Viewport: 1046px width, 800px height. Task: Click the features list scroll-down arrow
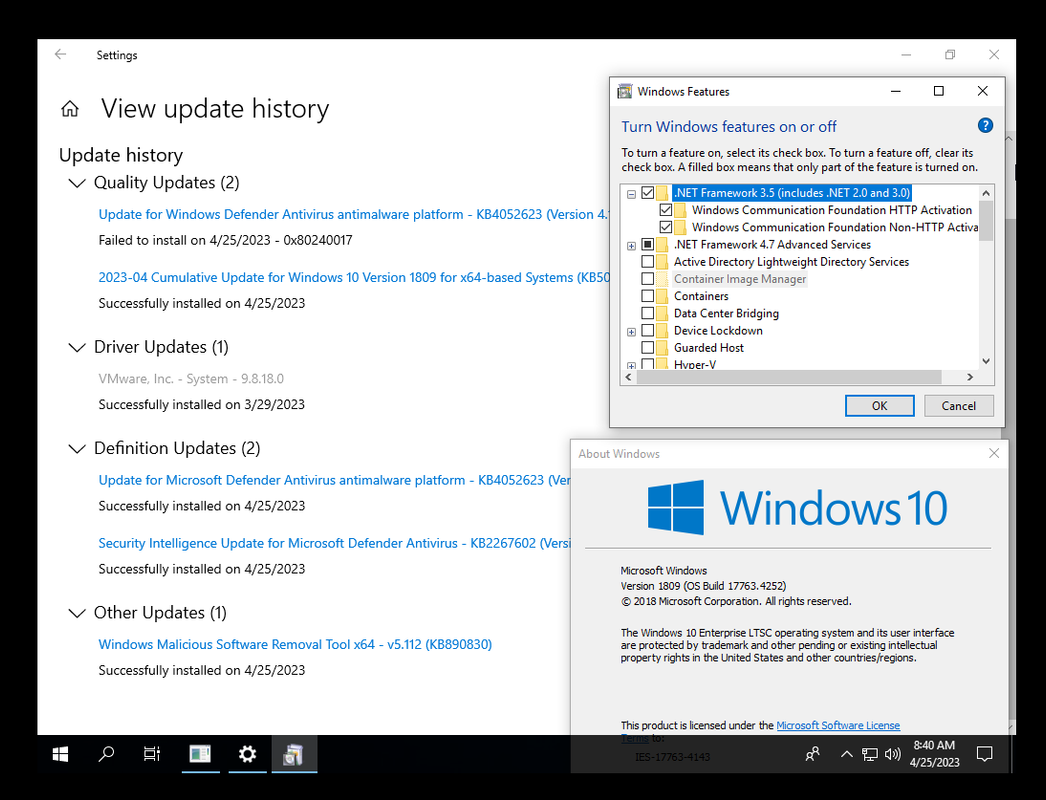point(986,361)
